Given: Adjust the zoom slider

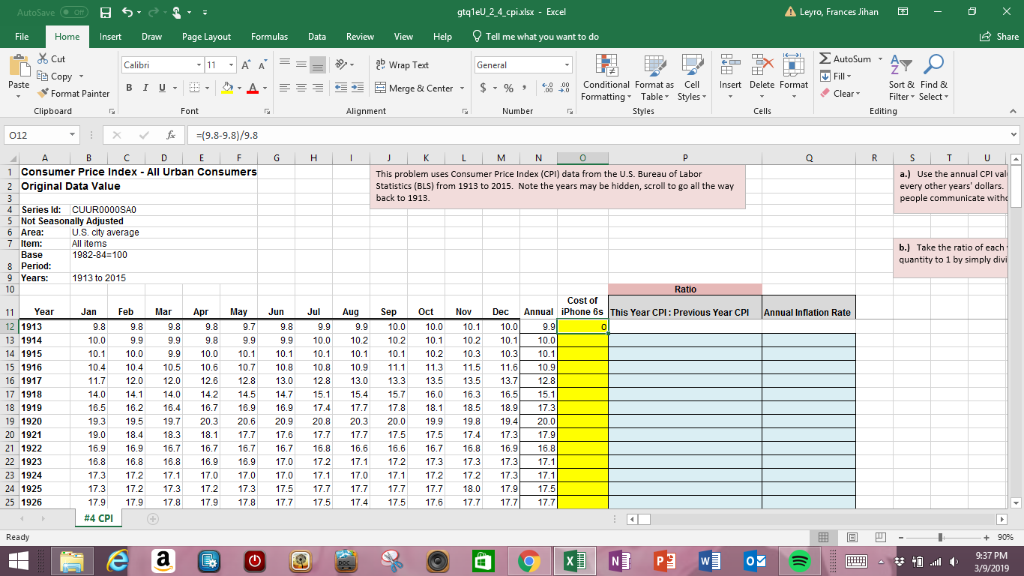Looking at the screenshot, I should 940,537.
